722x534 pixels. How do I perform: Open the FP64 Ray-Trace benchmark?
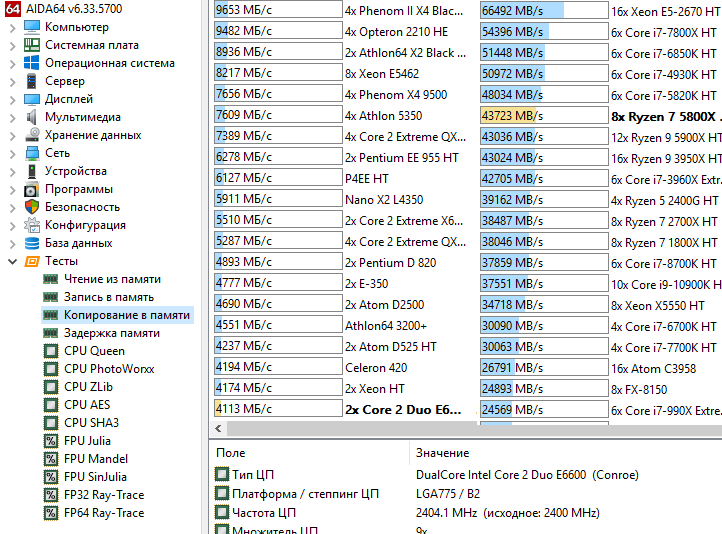104,513
